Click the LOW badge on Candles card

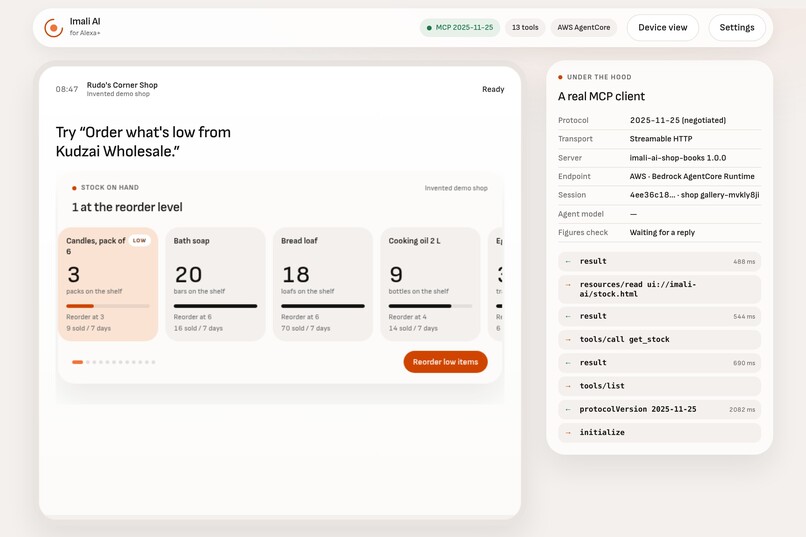[139, 240]
